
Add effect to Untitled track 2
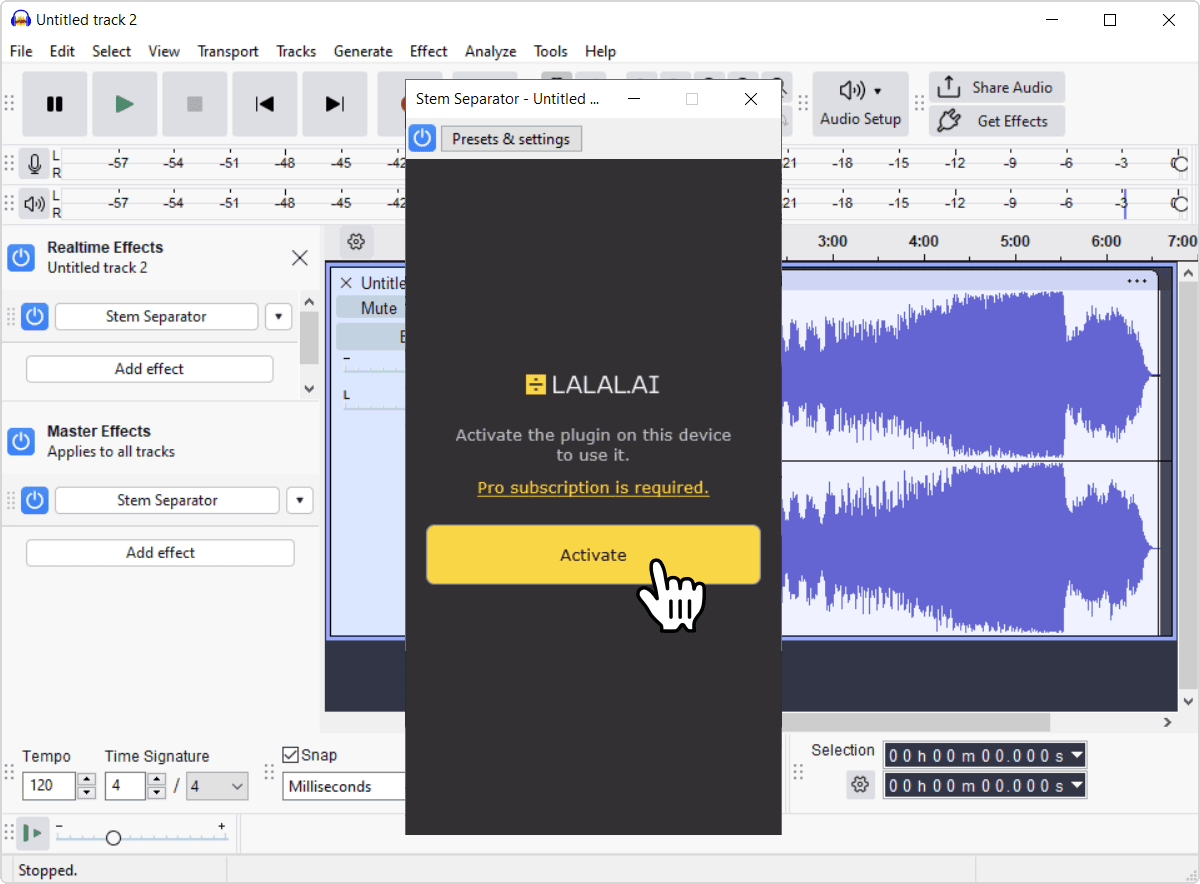point(149,369)
